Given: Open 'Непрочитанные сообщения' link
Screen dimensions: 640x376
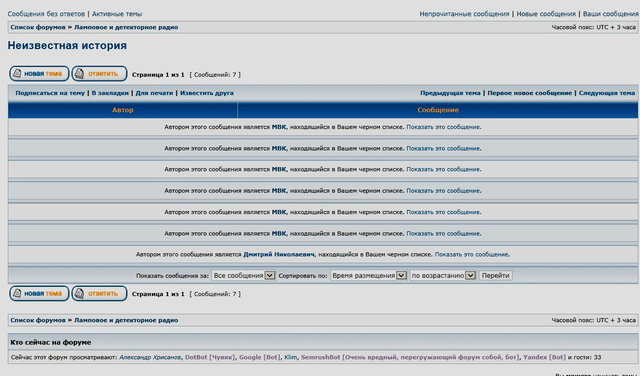Looking at the screenshot, I should tap(464, 14).
